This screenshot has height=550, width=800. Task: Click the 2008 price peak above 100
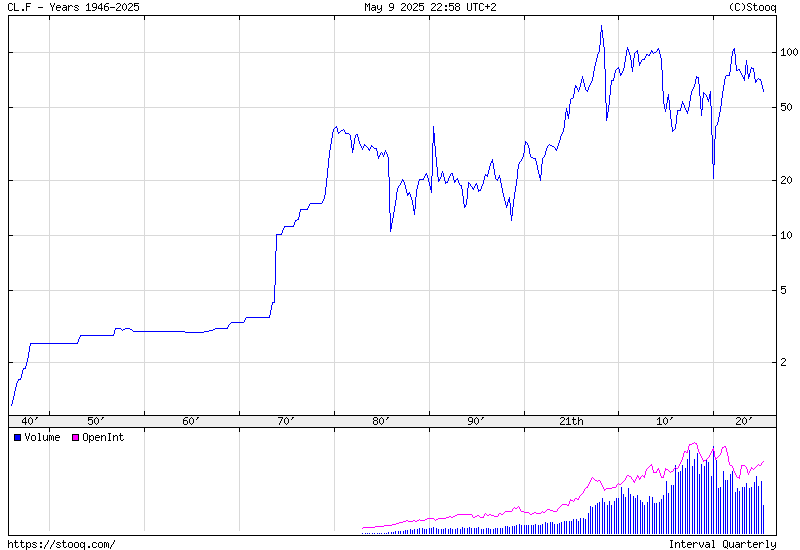[x=601, y=27]
